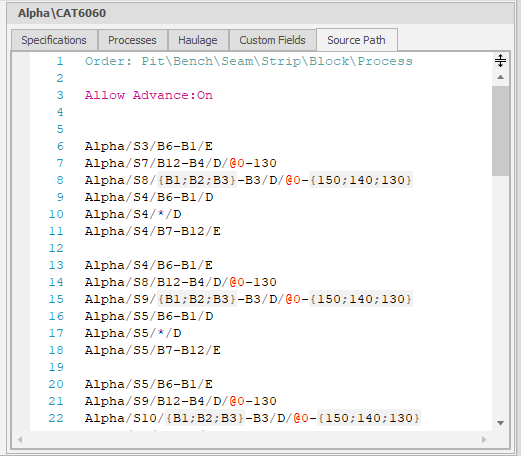
Task: Click line 'Alpha/S4/B6-B1/D'
Action: (x=149, y=197)
